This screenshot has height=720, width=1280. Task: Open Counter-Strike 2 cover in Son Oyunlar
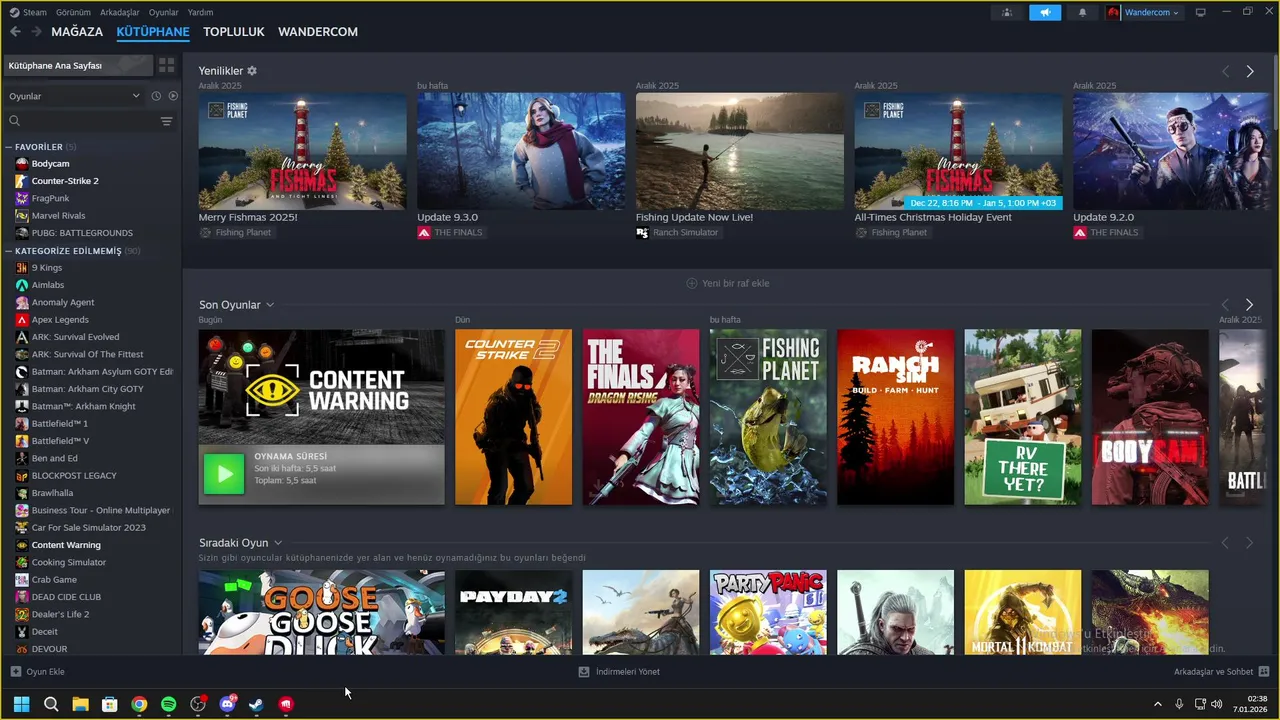point(514,417)
